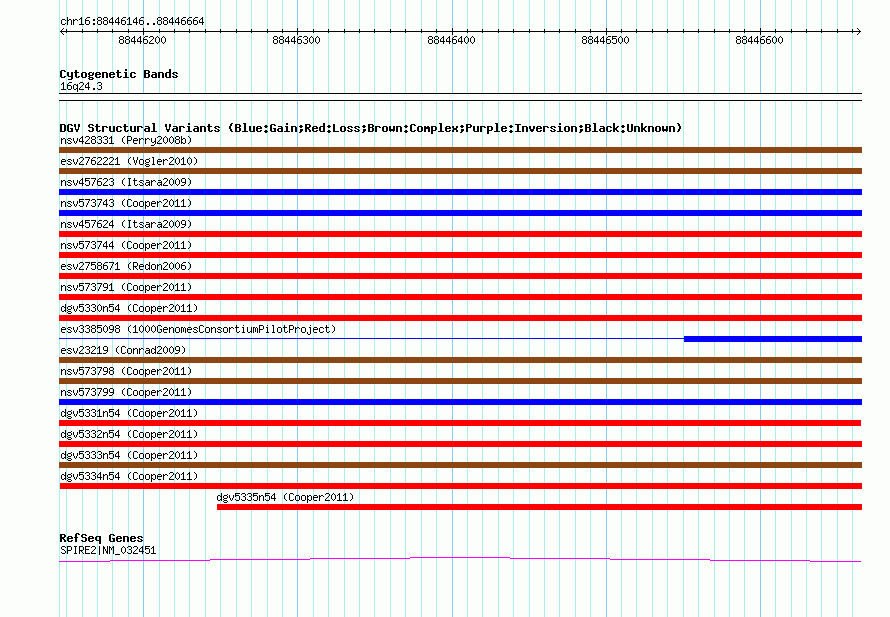Select the red loss bar under nsv457624
Screen dimensions: 890x617
point(460,234)
